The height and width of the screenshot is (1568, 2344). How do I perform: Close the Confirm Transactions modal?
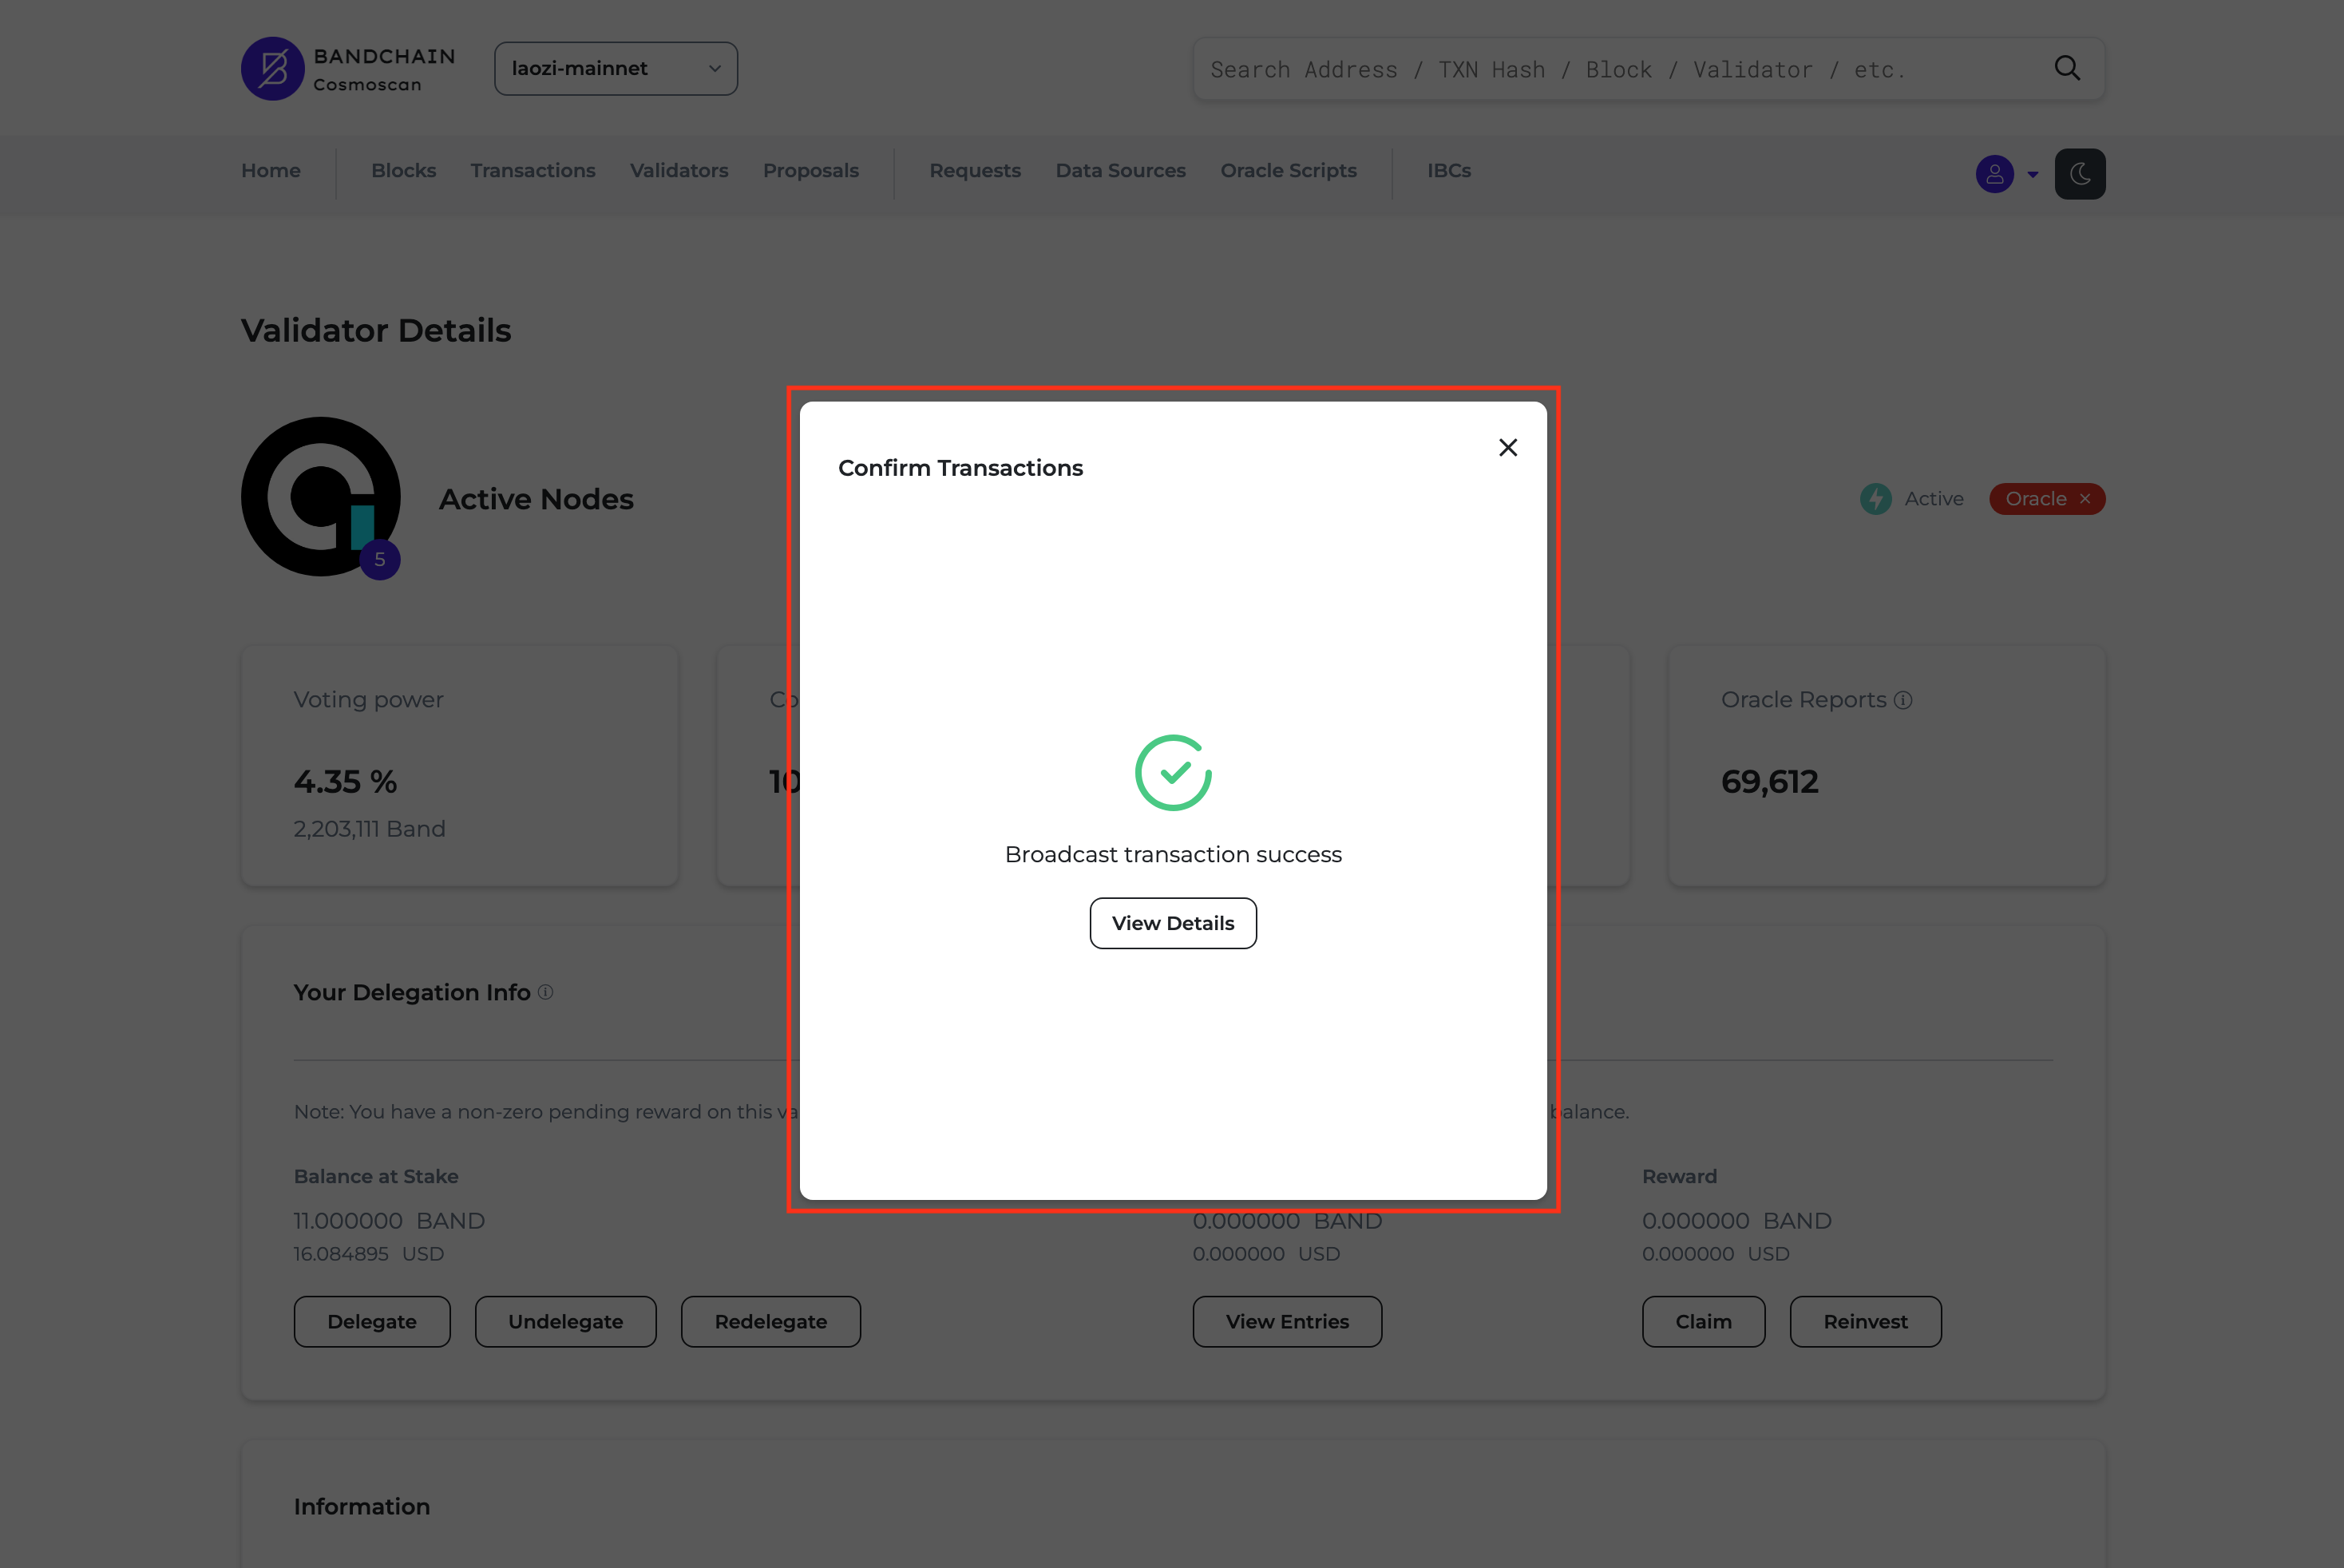1508,446
